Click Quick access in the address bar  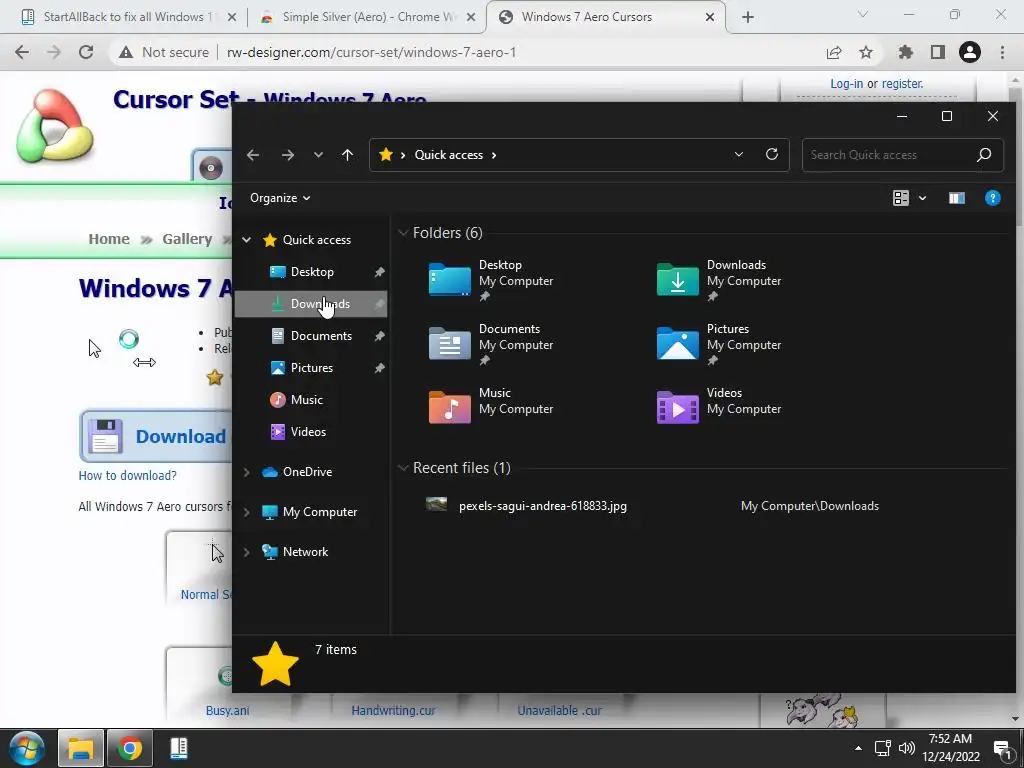coord(449,155)
